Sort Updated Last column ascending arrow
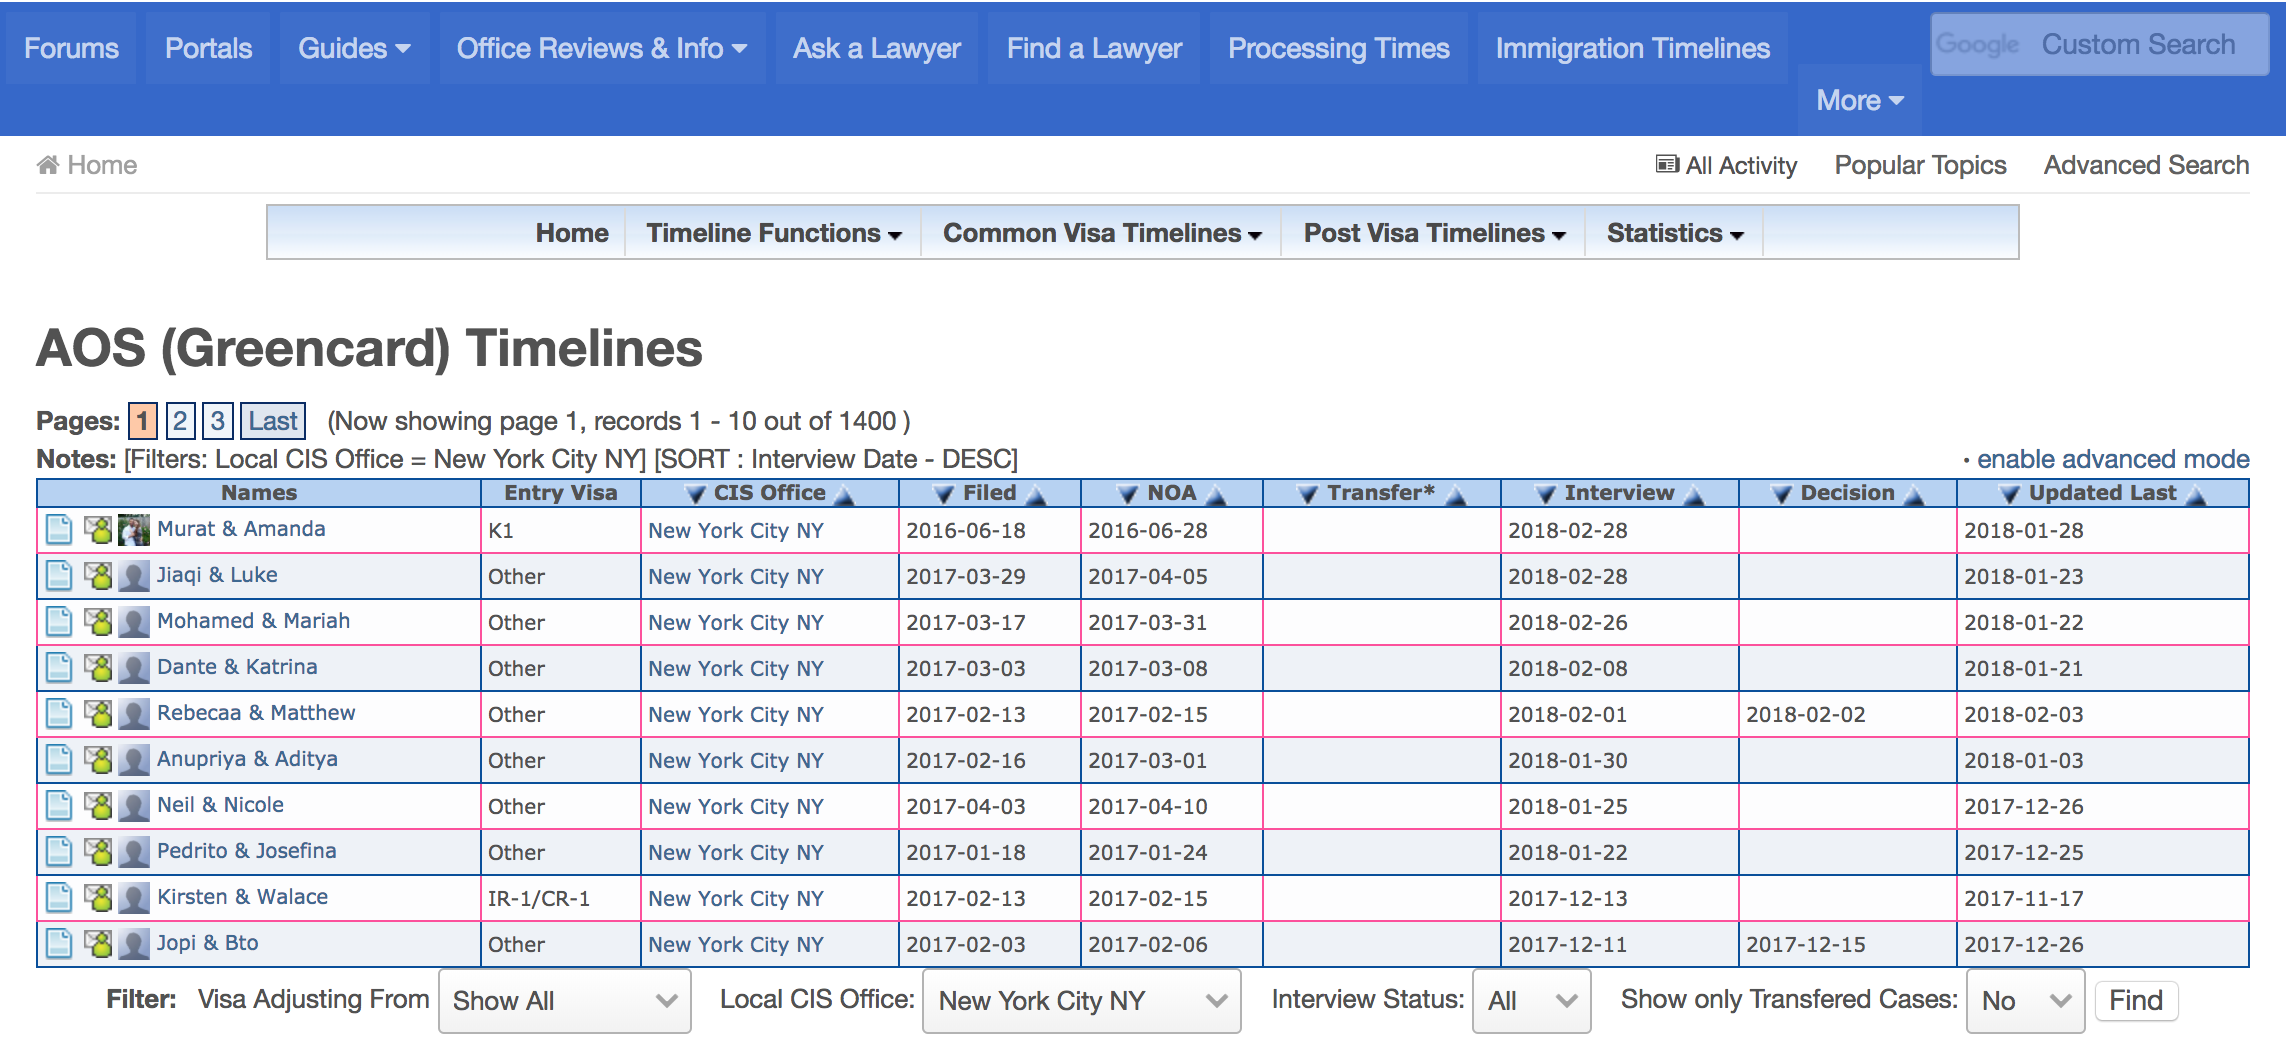The image size is (2286, 1052). point(2196,494)
